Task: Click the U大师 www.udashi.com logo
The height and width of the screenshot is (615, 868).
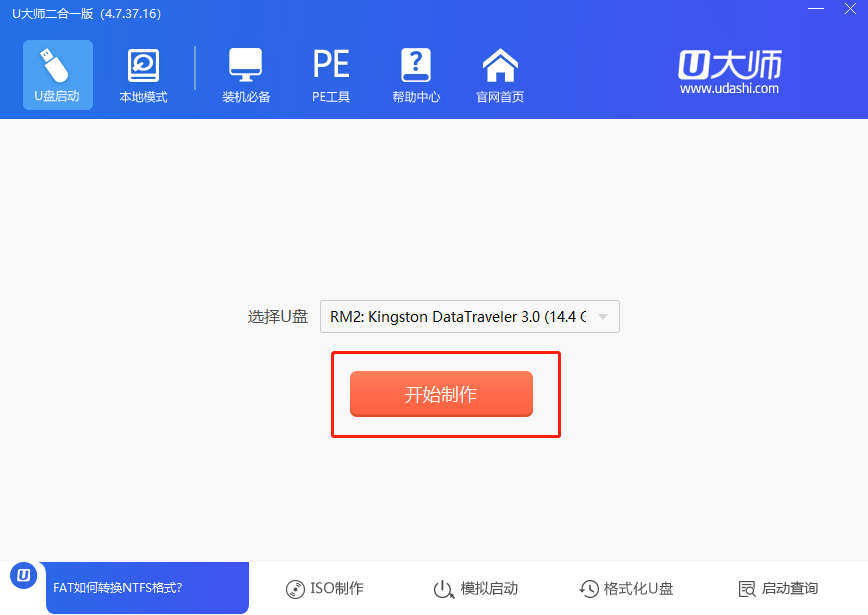Action: coord(730,73)
